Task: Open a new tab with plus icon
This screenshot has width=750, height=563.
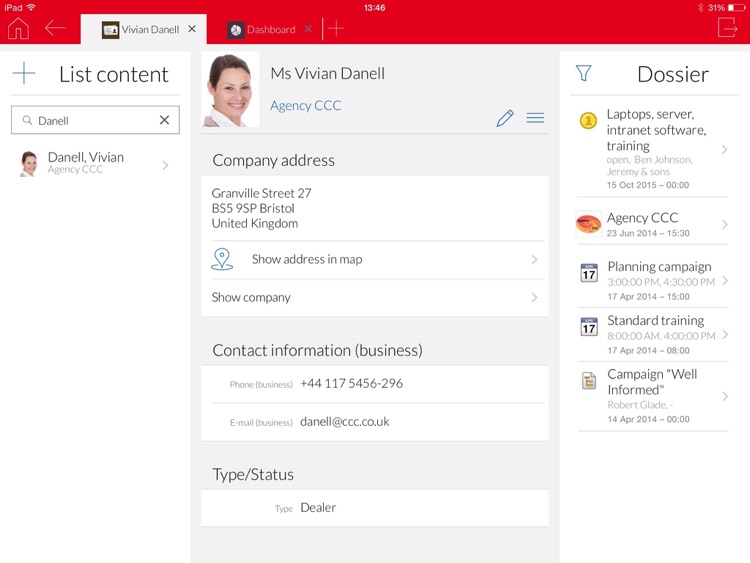Action: (x=336, y=29)
